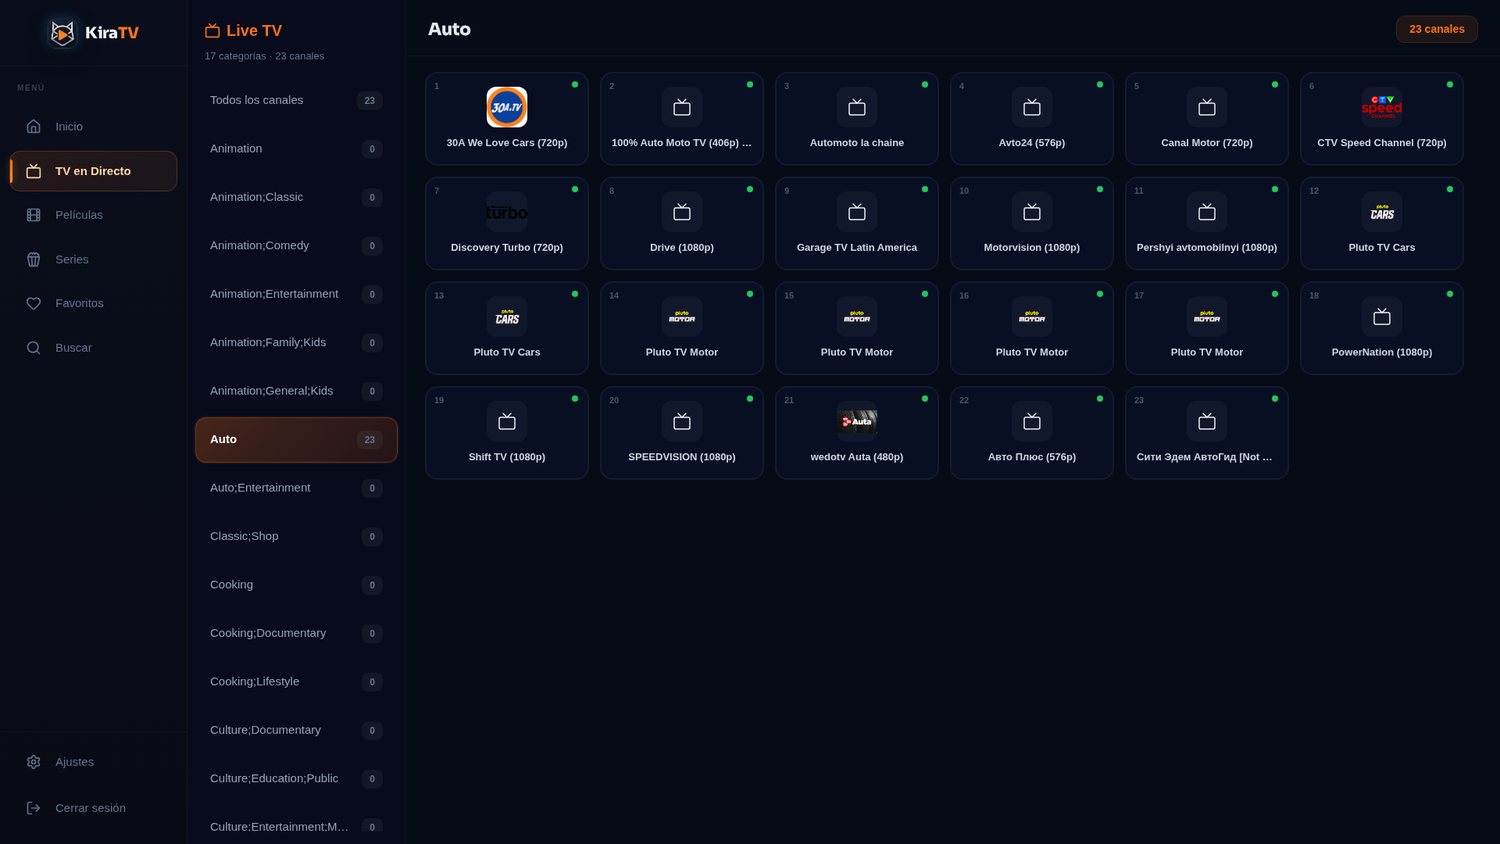The width and height of the screenshot is (1500, 844).
Task: Click the wedotv Auta channel logo
Action: [x=857, y=422]
